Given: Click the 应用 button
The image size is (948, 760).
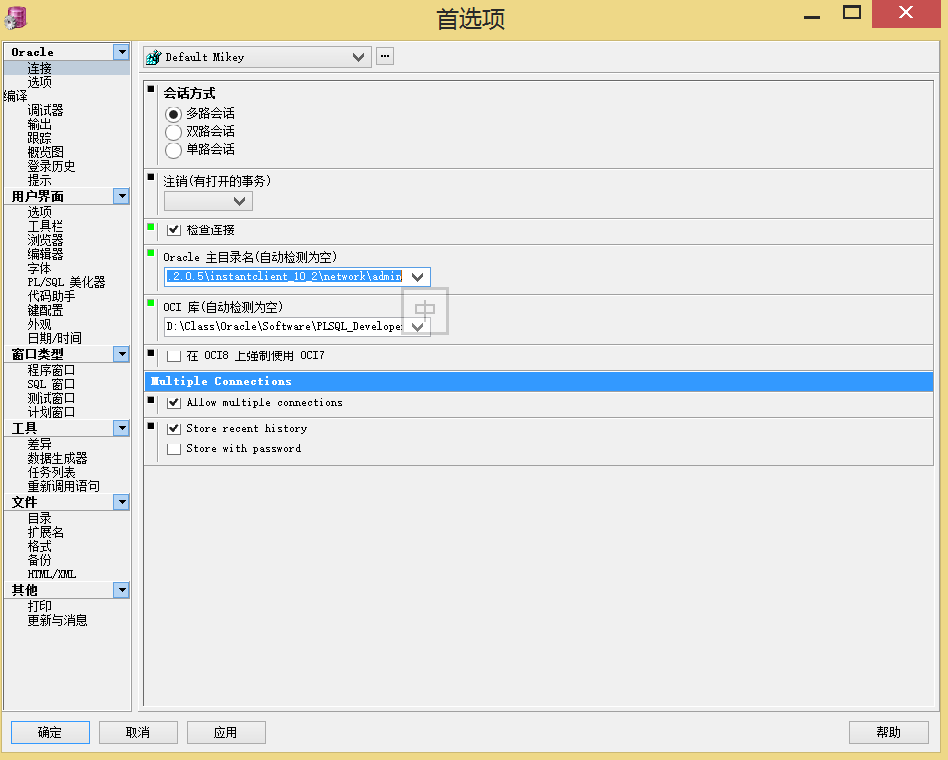Looking at the screenshot, I should [x=226, y=732].
